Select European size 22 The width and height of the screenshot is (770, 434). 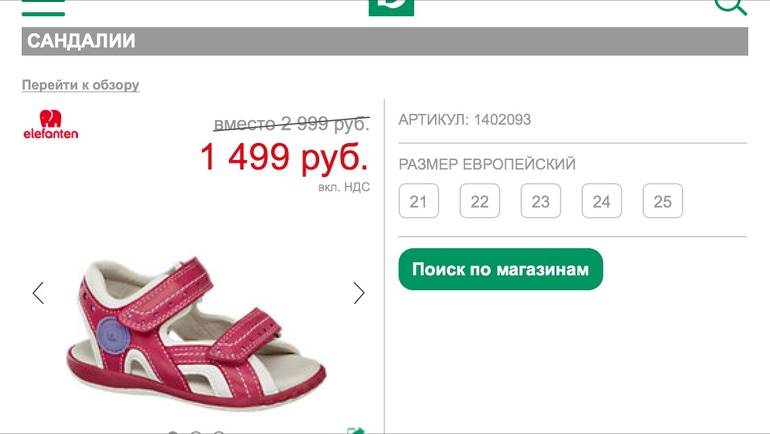point(479,201)
